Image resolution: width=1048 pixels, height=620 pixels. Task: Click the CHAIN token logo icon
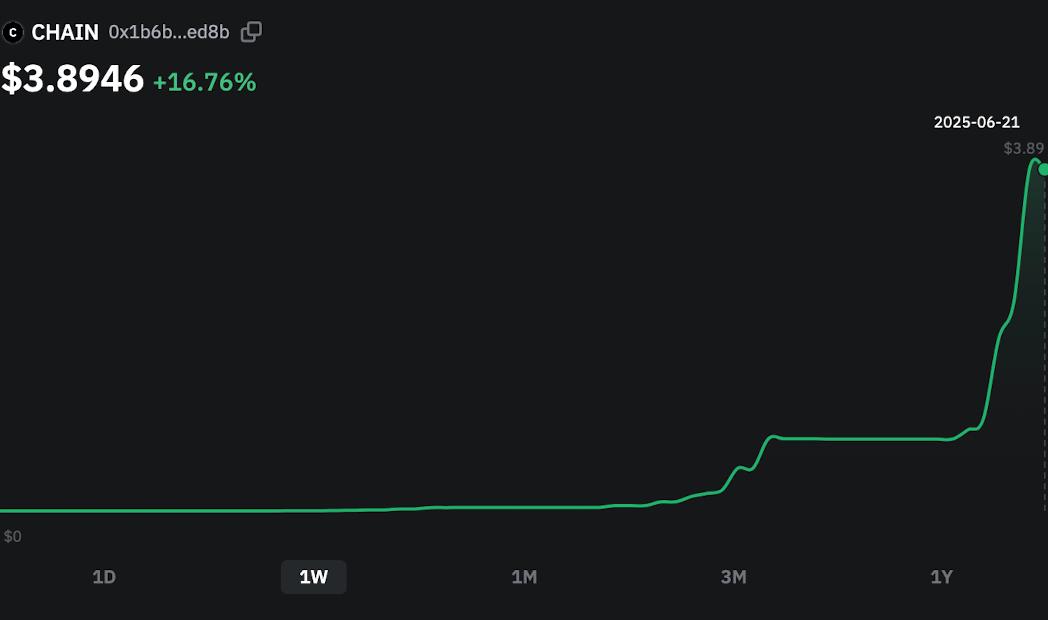click(12, 32)
